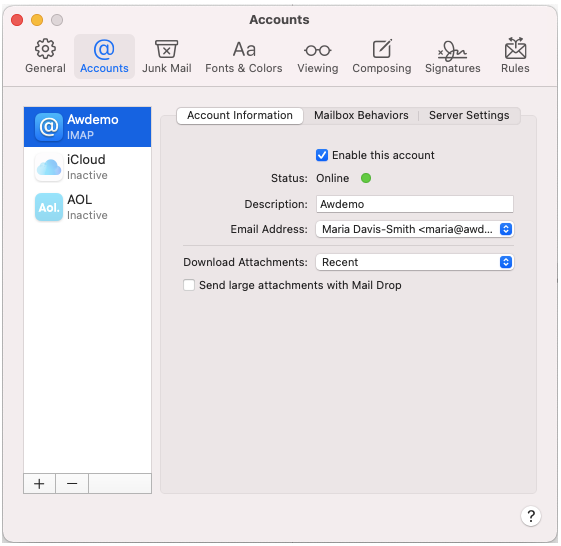Enable Send large attachments with Mail Drop

(x=189, y=285)
